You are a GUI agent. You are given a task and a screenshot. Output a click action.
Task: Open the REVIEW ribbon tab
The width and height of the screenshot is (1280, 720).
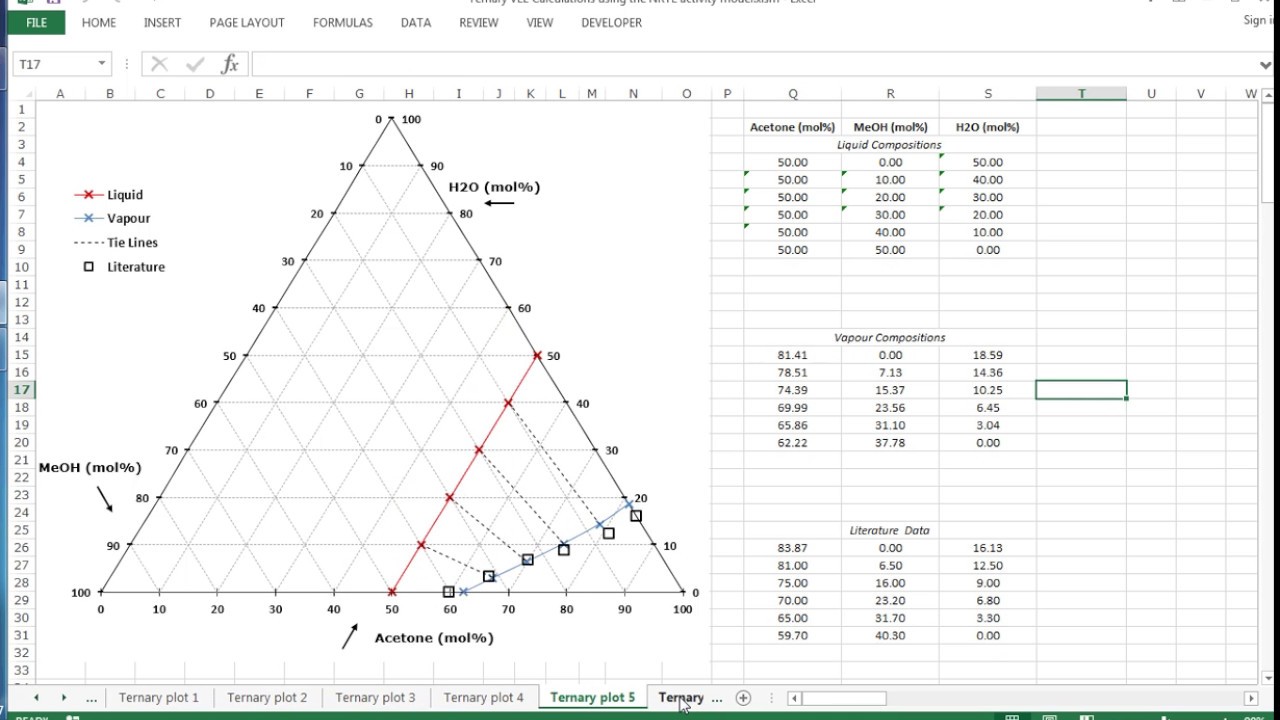coord(479,22)
